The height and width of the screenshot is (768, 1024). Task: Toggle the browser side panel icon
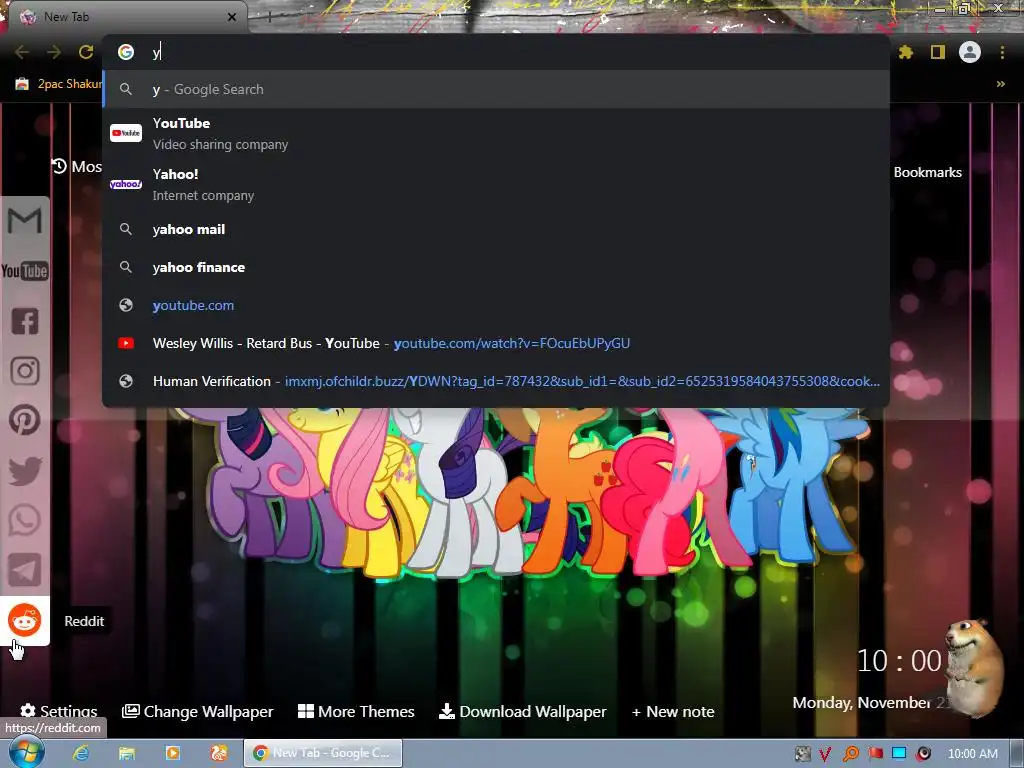coord(938,52)
